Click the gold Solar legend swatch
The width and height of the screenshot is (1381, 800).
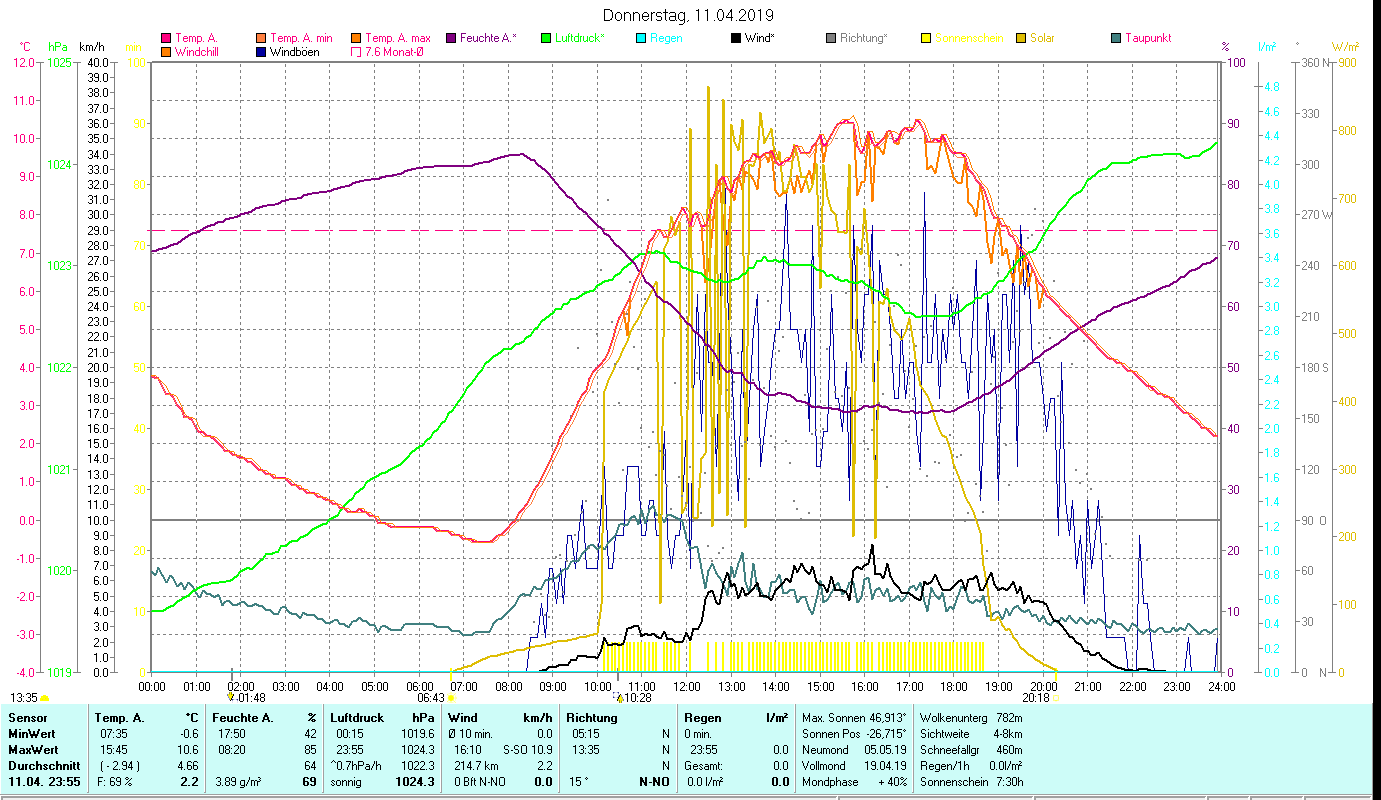[x=1019, y=38]
